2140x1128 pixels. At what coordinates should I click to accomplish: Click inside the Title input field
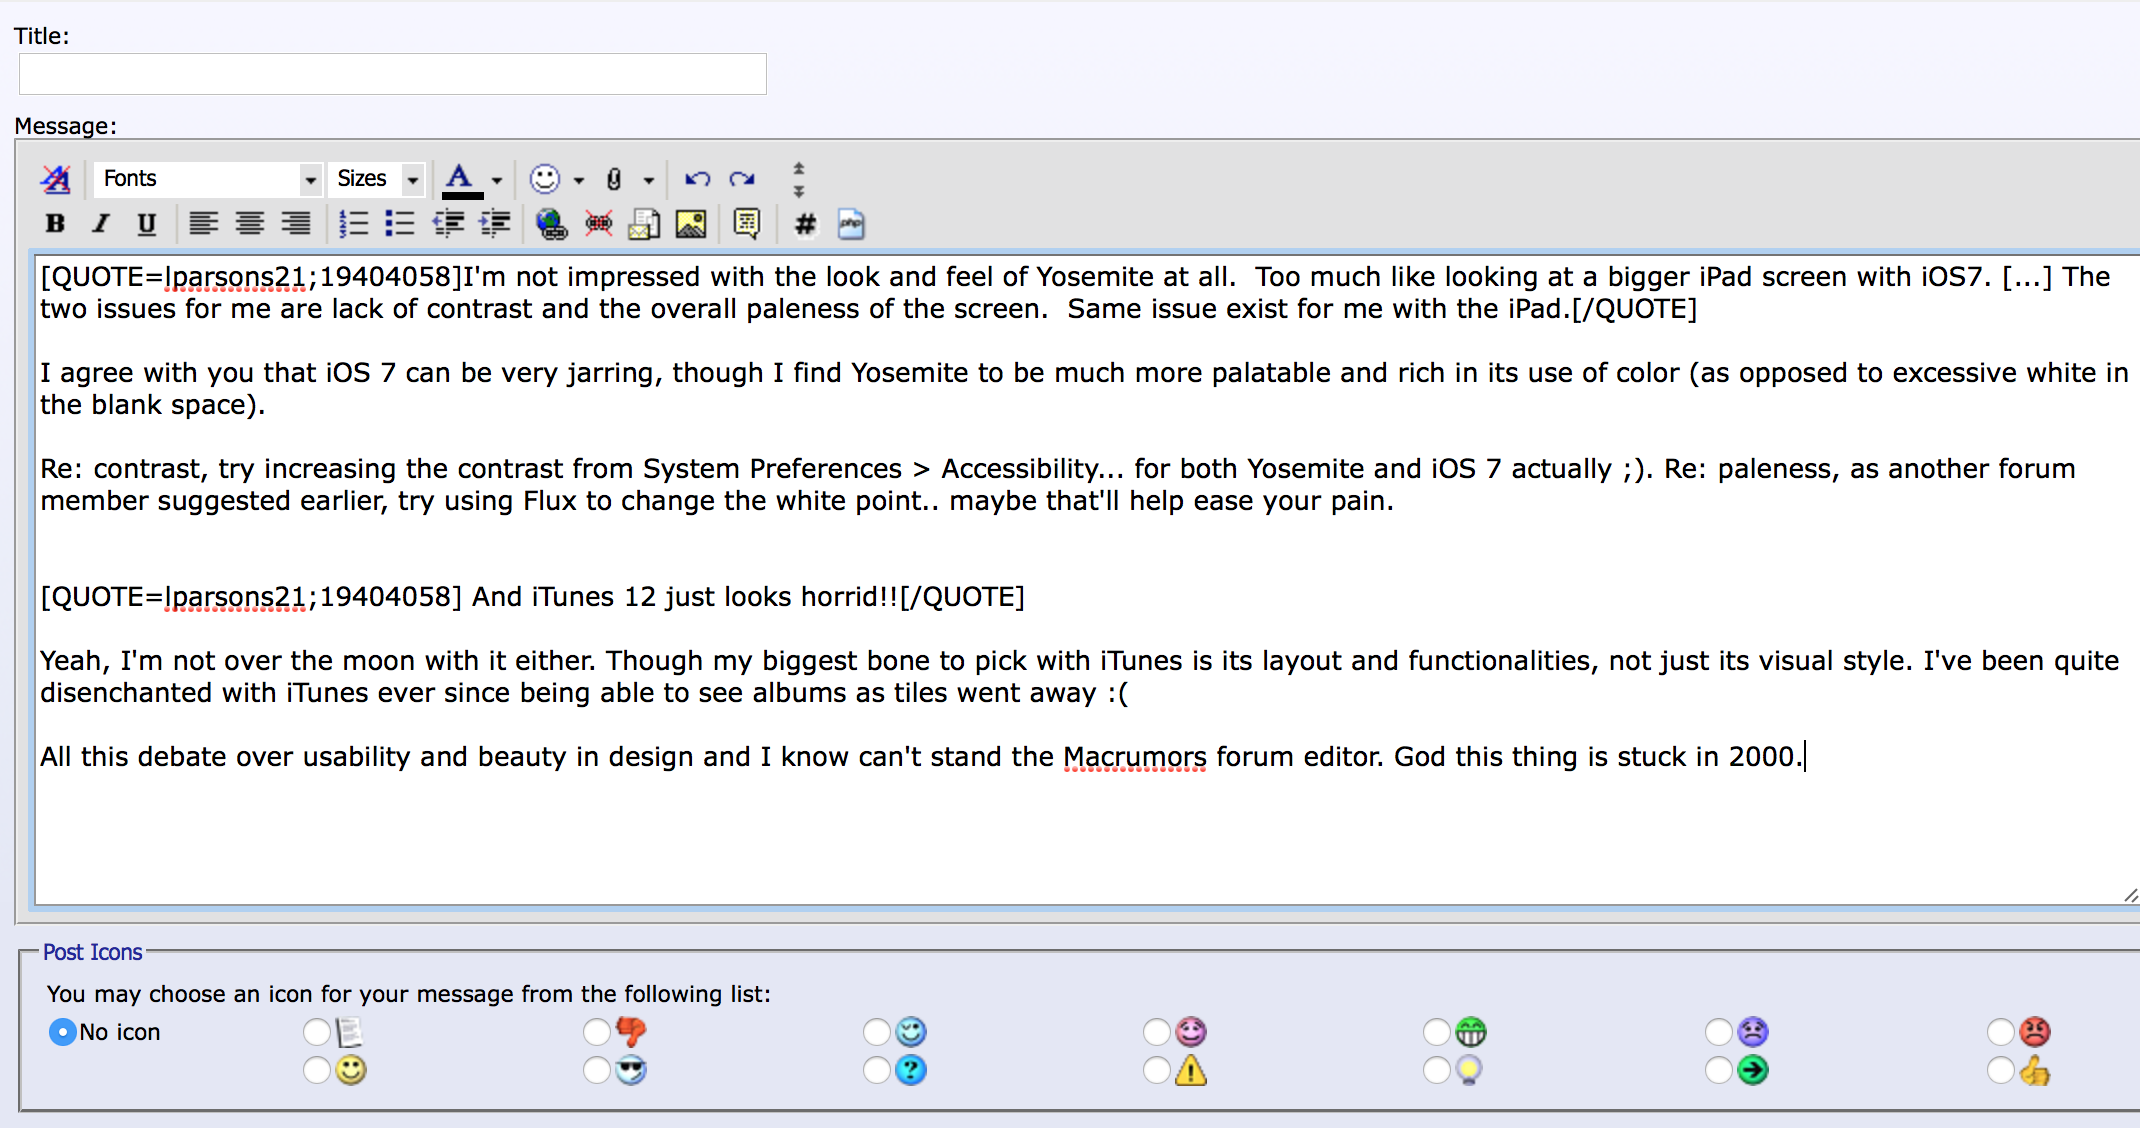click(393, 74)
